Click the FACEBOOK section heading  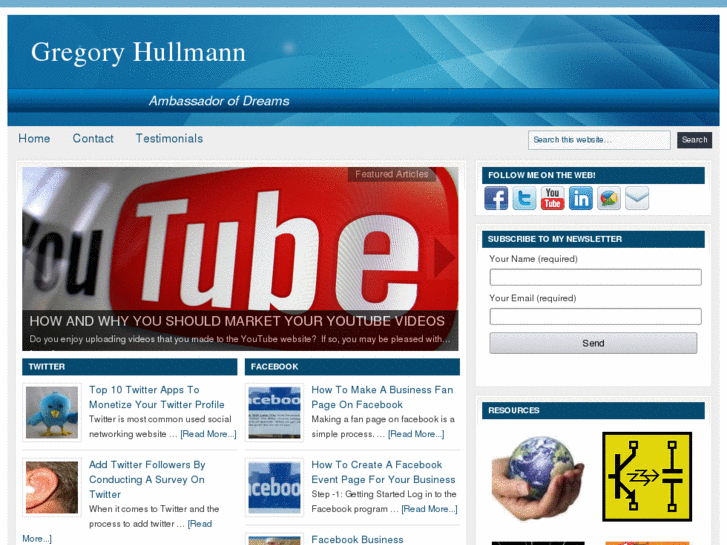point(274,366)
